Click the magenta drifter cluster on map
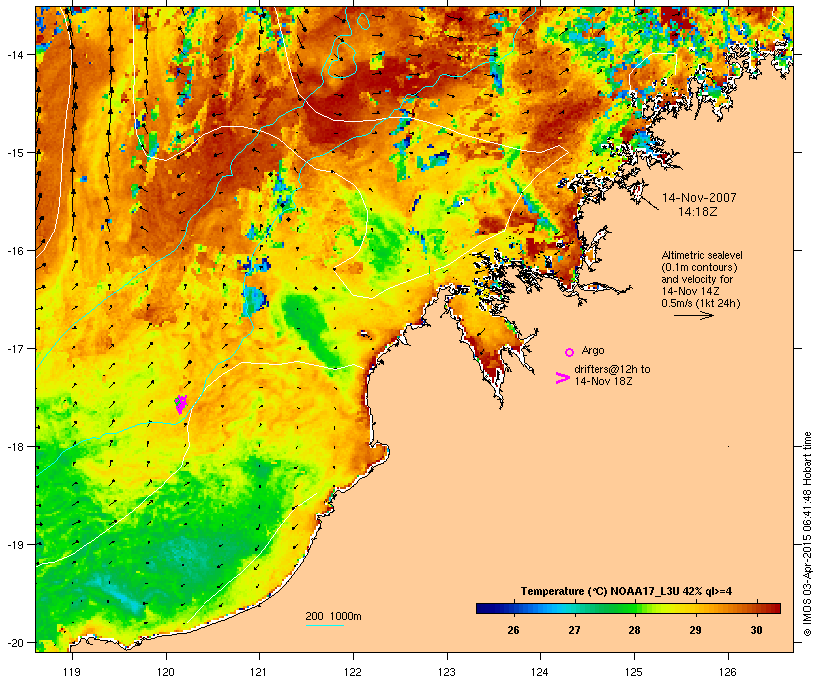 tap(180, 404)
